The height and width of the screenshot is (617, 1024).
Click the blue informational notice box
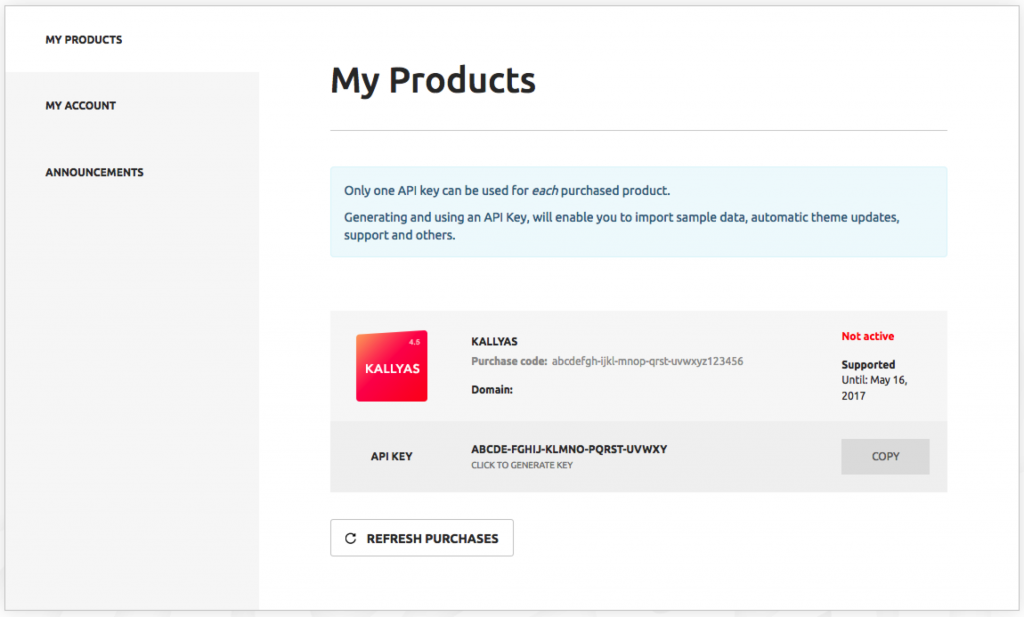(x=638, y=213)
